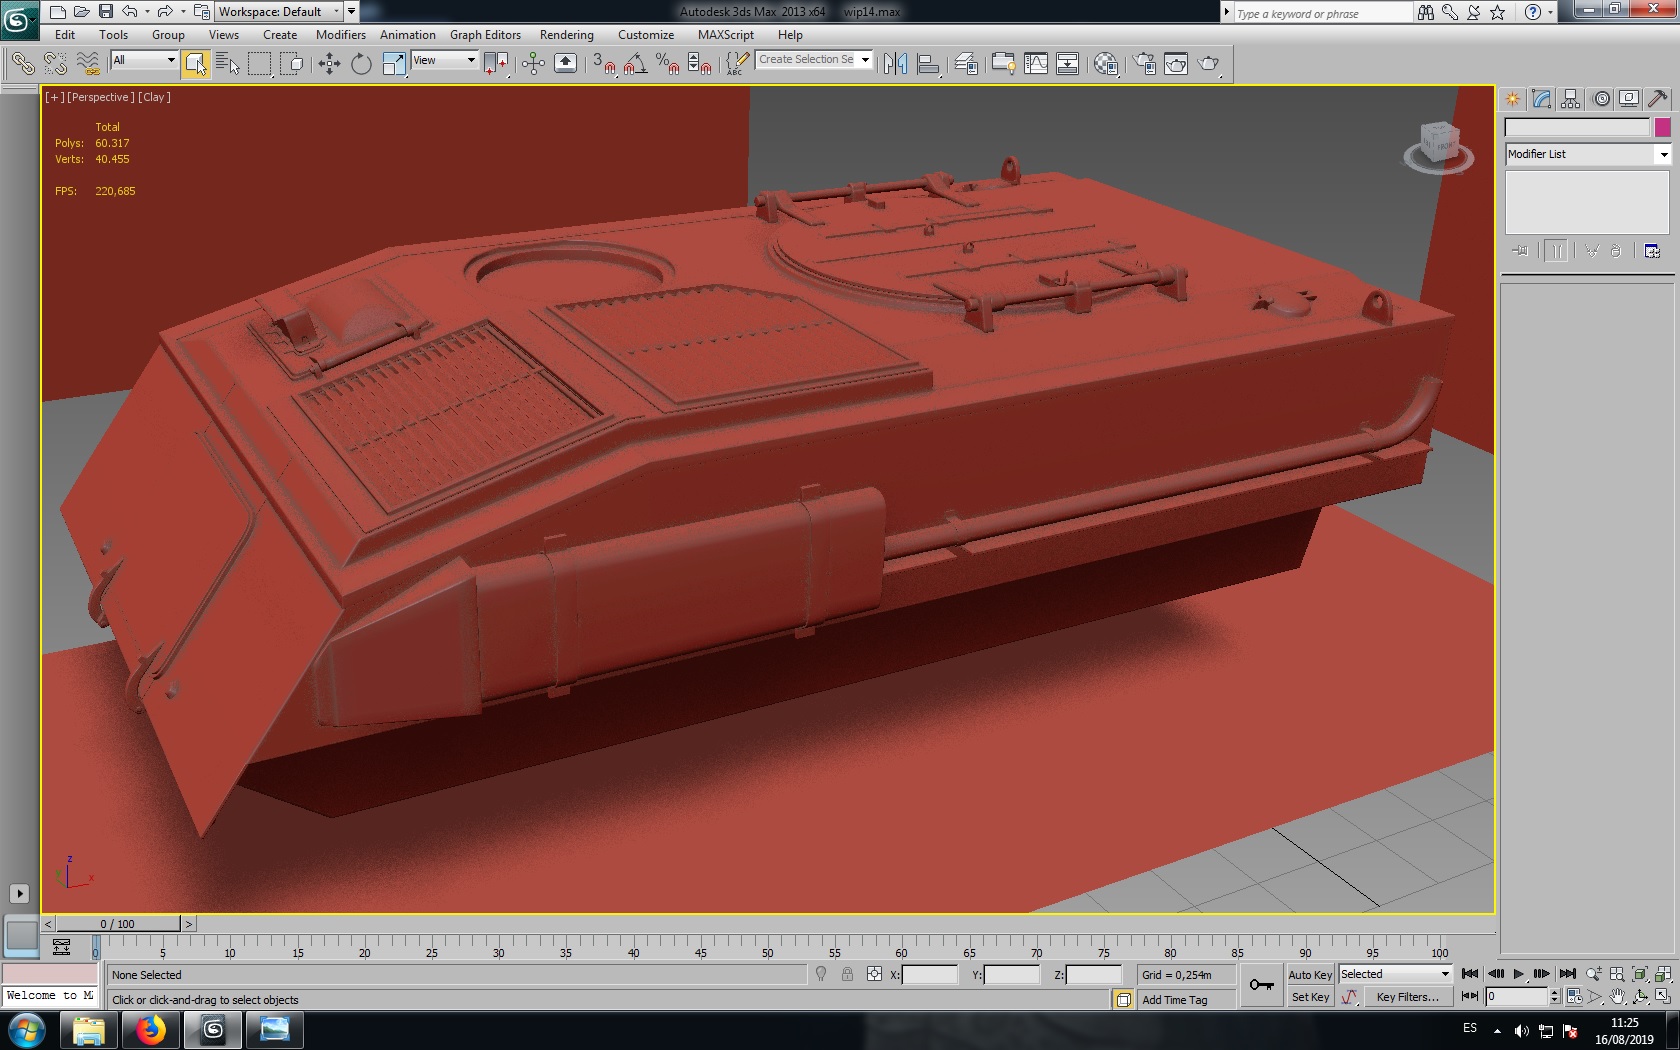Click the Align tool
The height and width of the screenshot is (1050, 1680).
click(928, 64)
